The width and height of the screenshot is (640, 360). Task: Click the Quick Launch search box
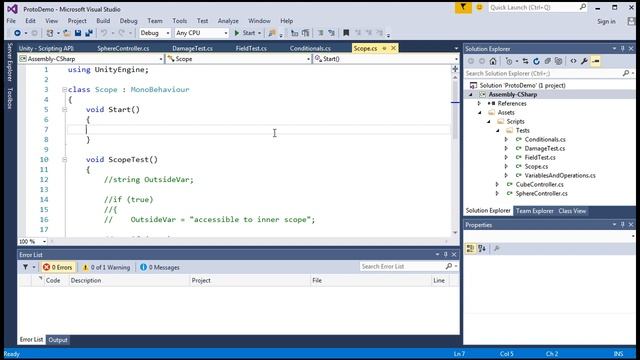coord(538,7)
